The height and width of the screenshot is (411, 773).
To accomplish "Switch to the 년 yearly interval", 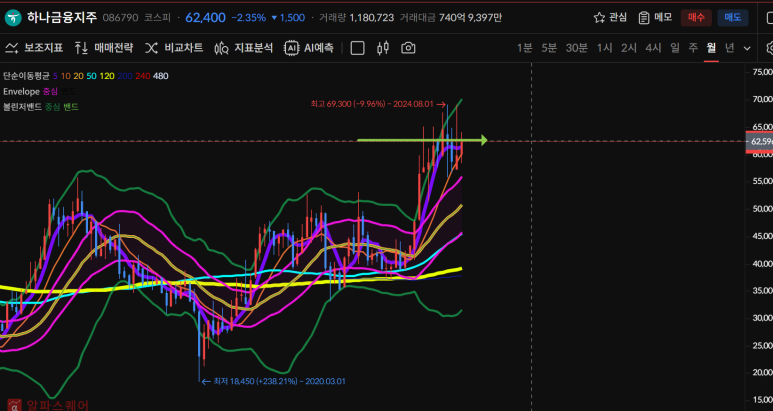I will click(729, 48).
